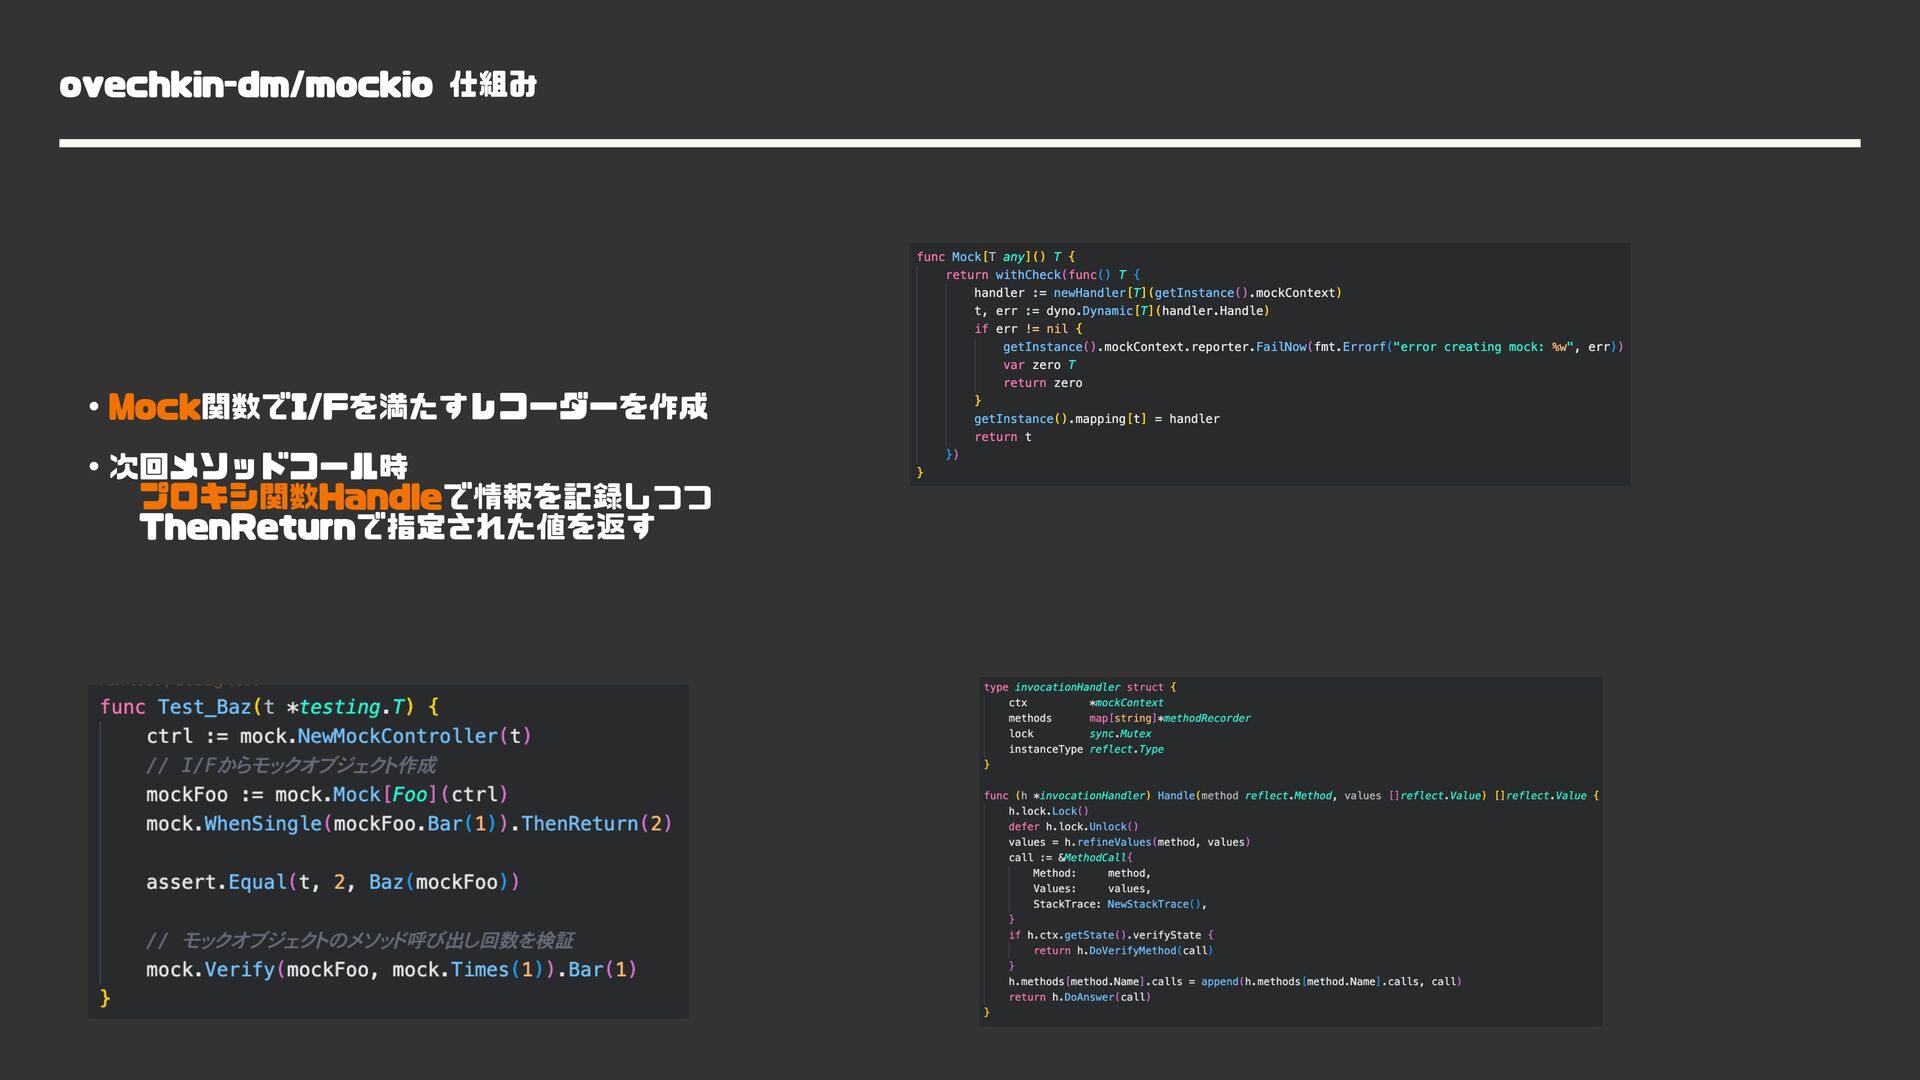Click the 'ctx *mockContext' struct field
Screen dimensions: 1920x1080
pos(1086,703)
